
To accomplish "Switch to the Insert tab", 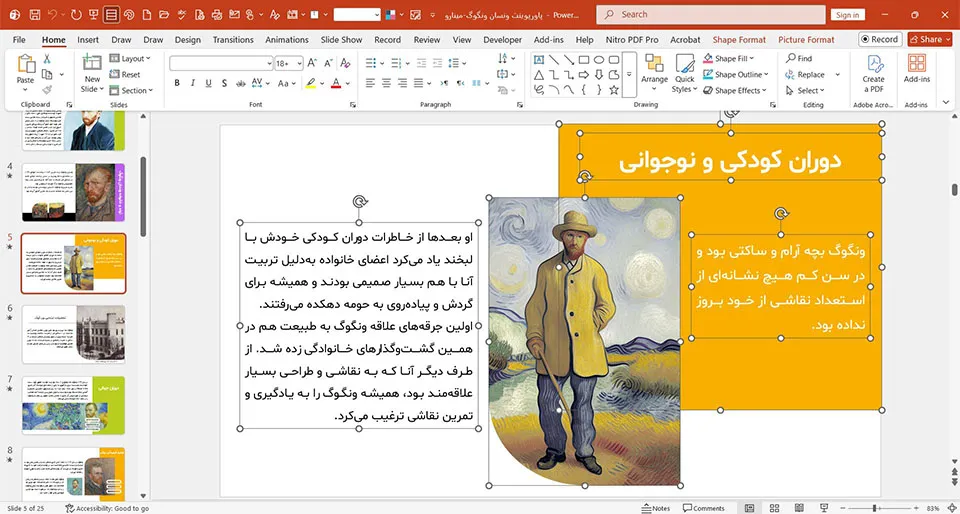I will pos(88,40).
